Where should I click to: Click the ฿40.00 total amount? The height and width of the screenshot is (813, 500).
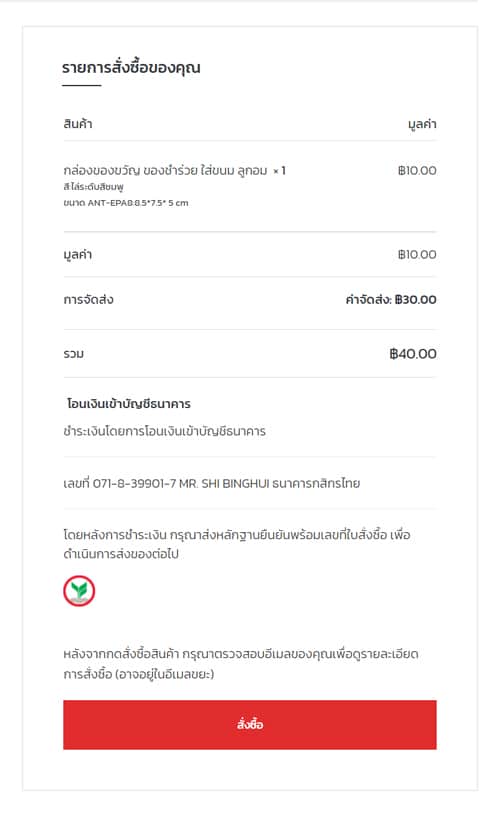413,354
